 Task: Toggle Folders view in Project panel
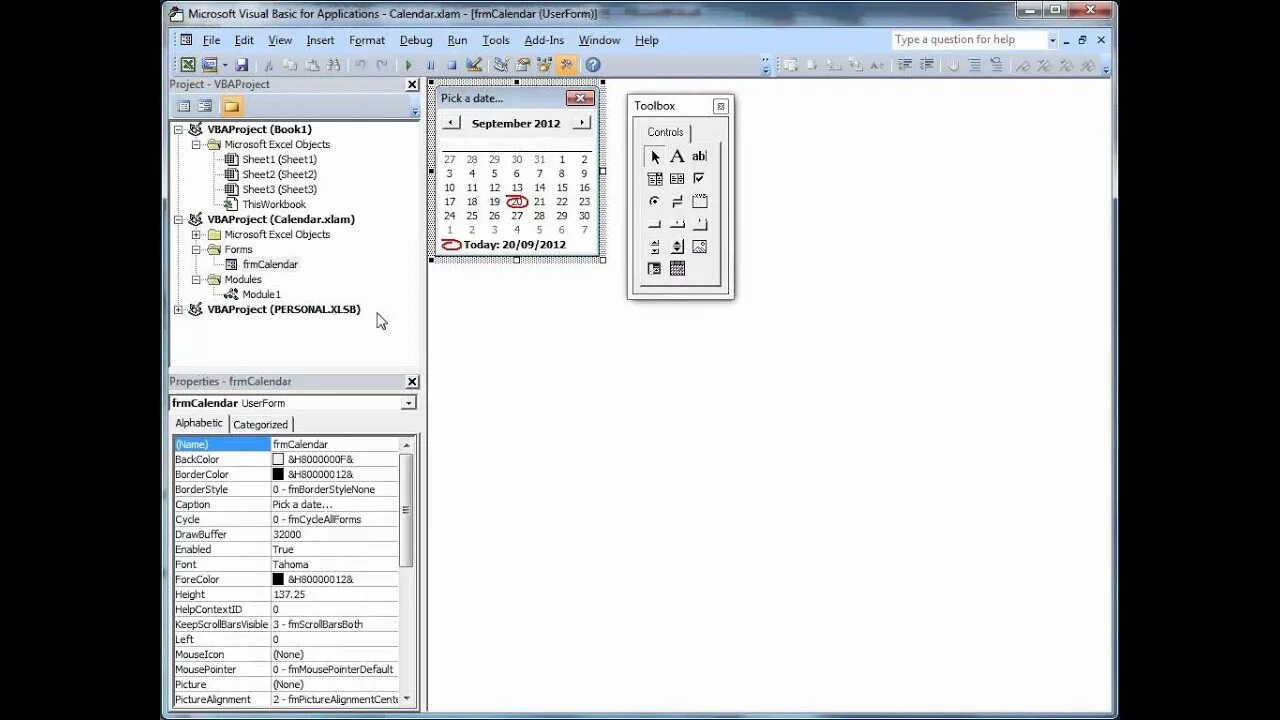[x=232, y=106]
